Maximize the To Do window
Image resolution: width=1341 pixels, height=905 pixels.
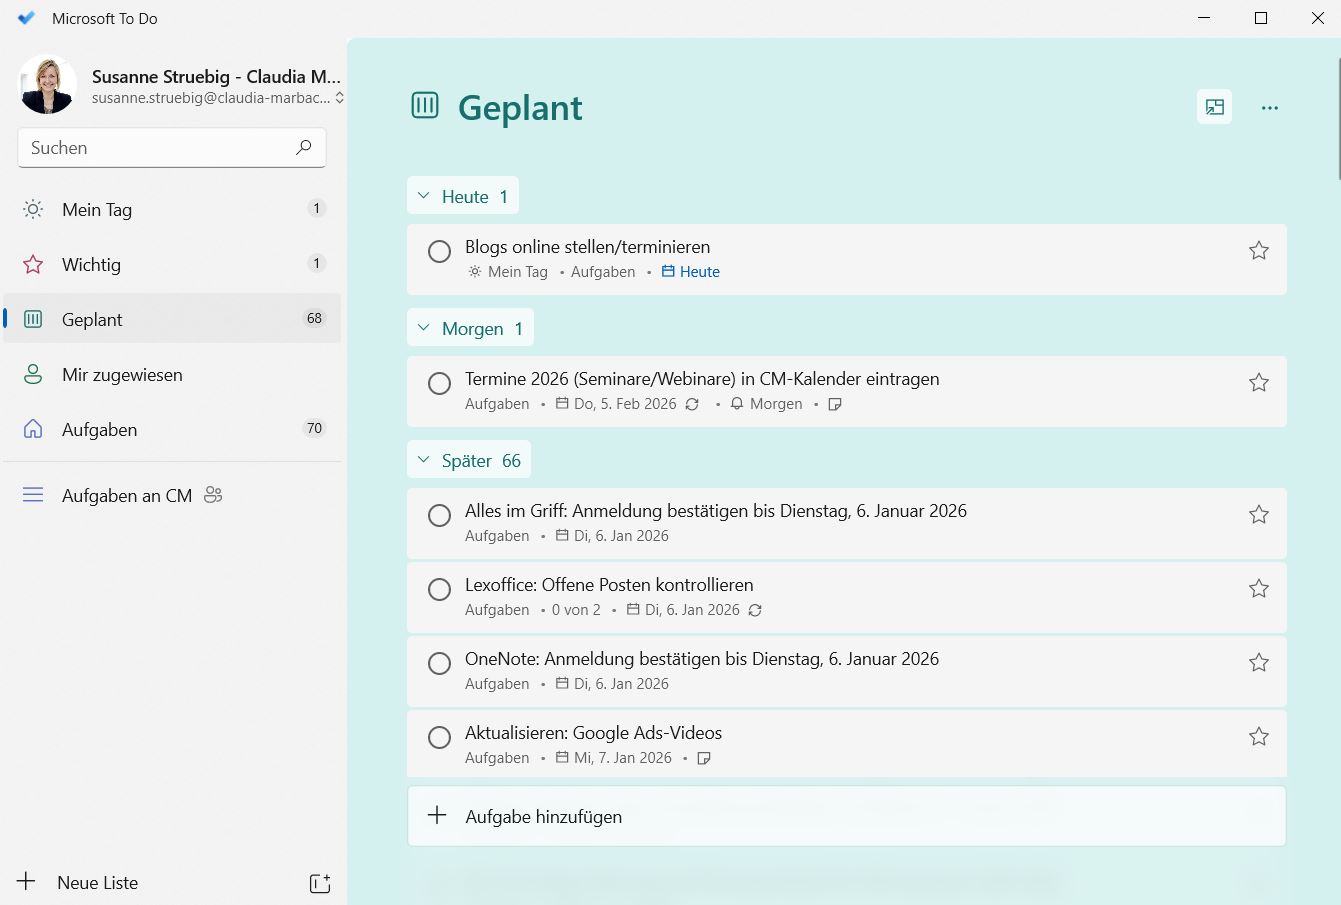[1261, 18]
